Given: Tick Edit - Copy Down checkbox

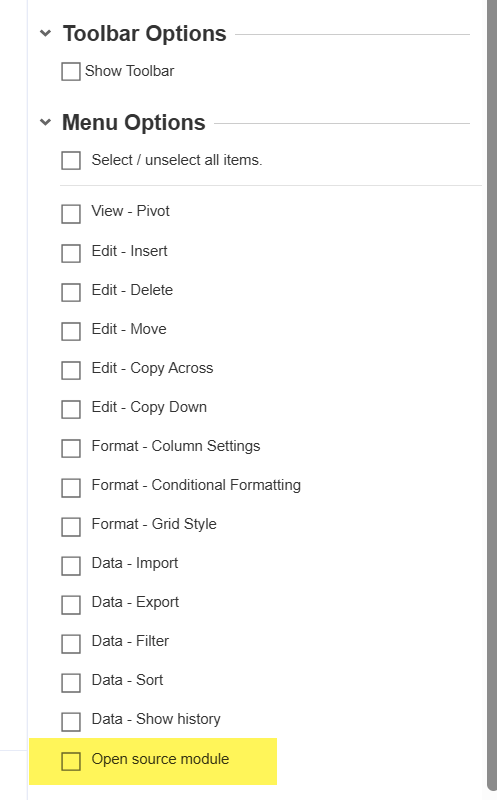Looking at the screenshot, I should [x=71, y=409].
